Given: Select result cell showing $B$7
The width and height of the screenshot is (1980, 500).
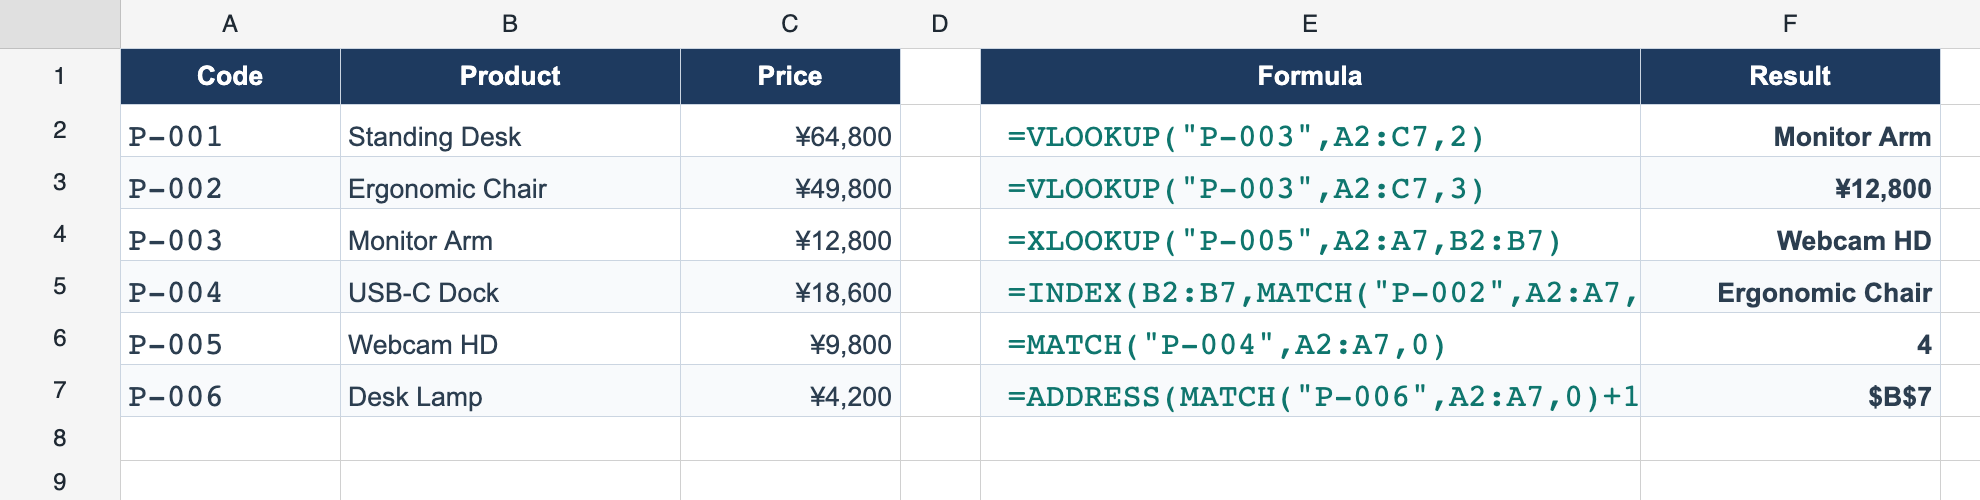Looking at the screenshot, I should click(x=1790, y=391).
